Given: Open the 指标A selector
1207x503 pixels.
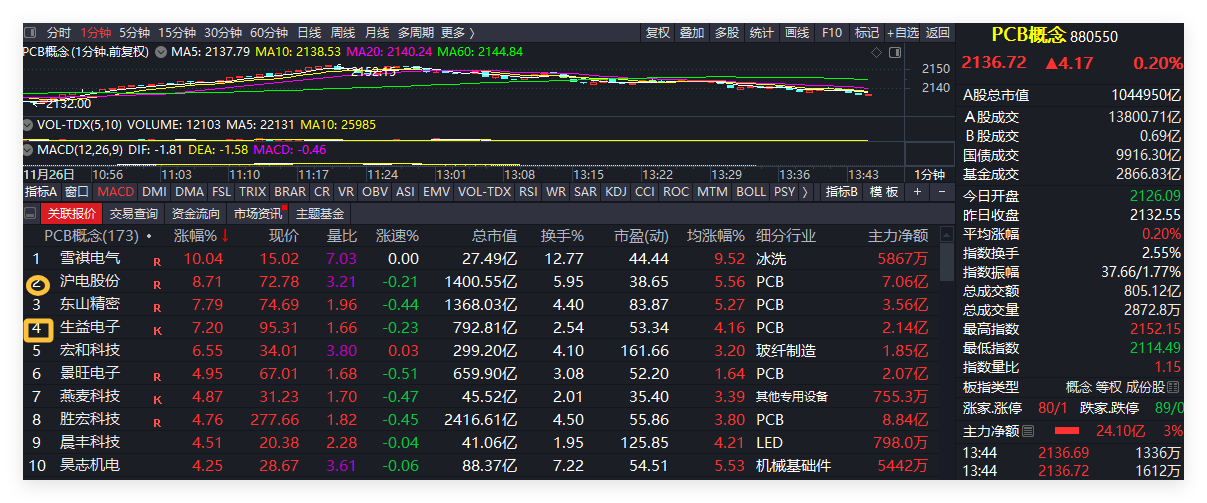Looking at the screenshot, I should (x=42, y=191).
